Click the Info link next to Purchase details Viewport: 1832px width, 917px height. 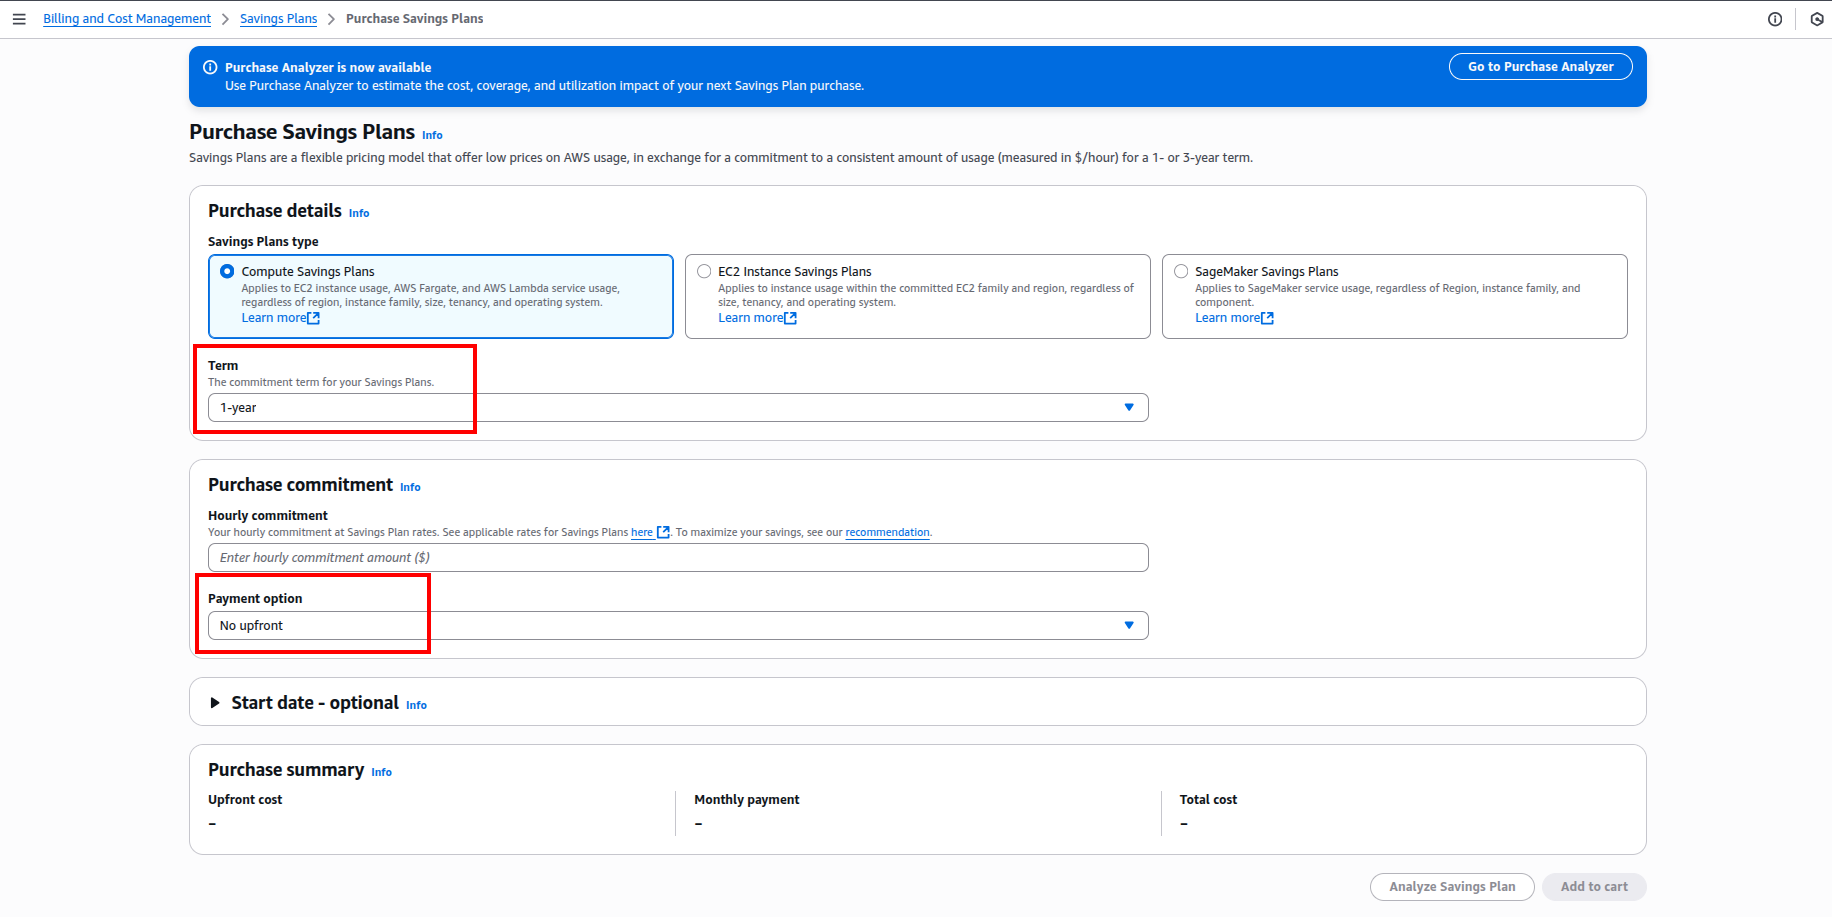[x=358, y=213]
